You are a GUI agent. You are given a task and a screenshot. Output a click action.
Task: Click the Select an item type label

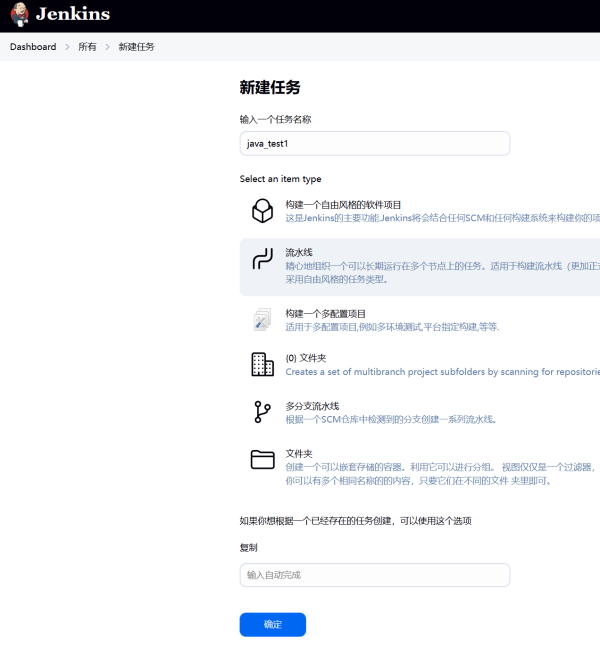click(280, 179)
